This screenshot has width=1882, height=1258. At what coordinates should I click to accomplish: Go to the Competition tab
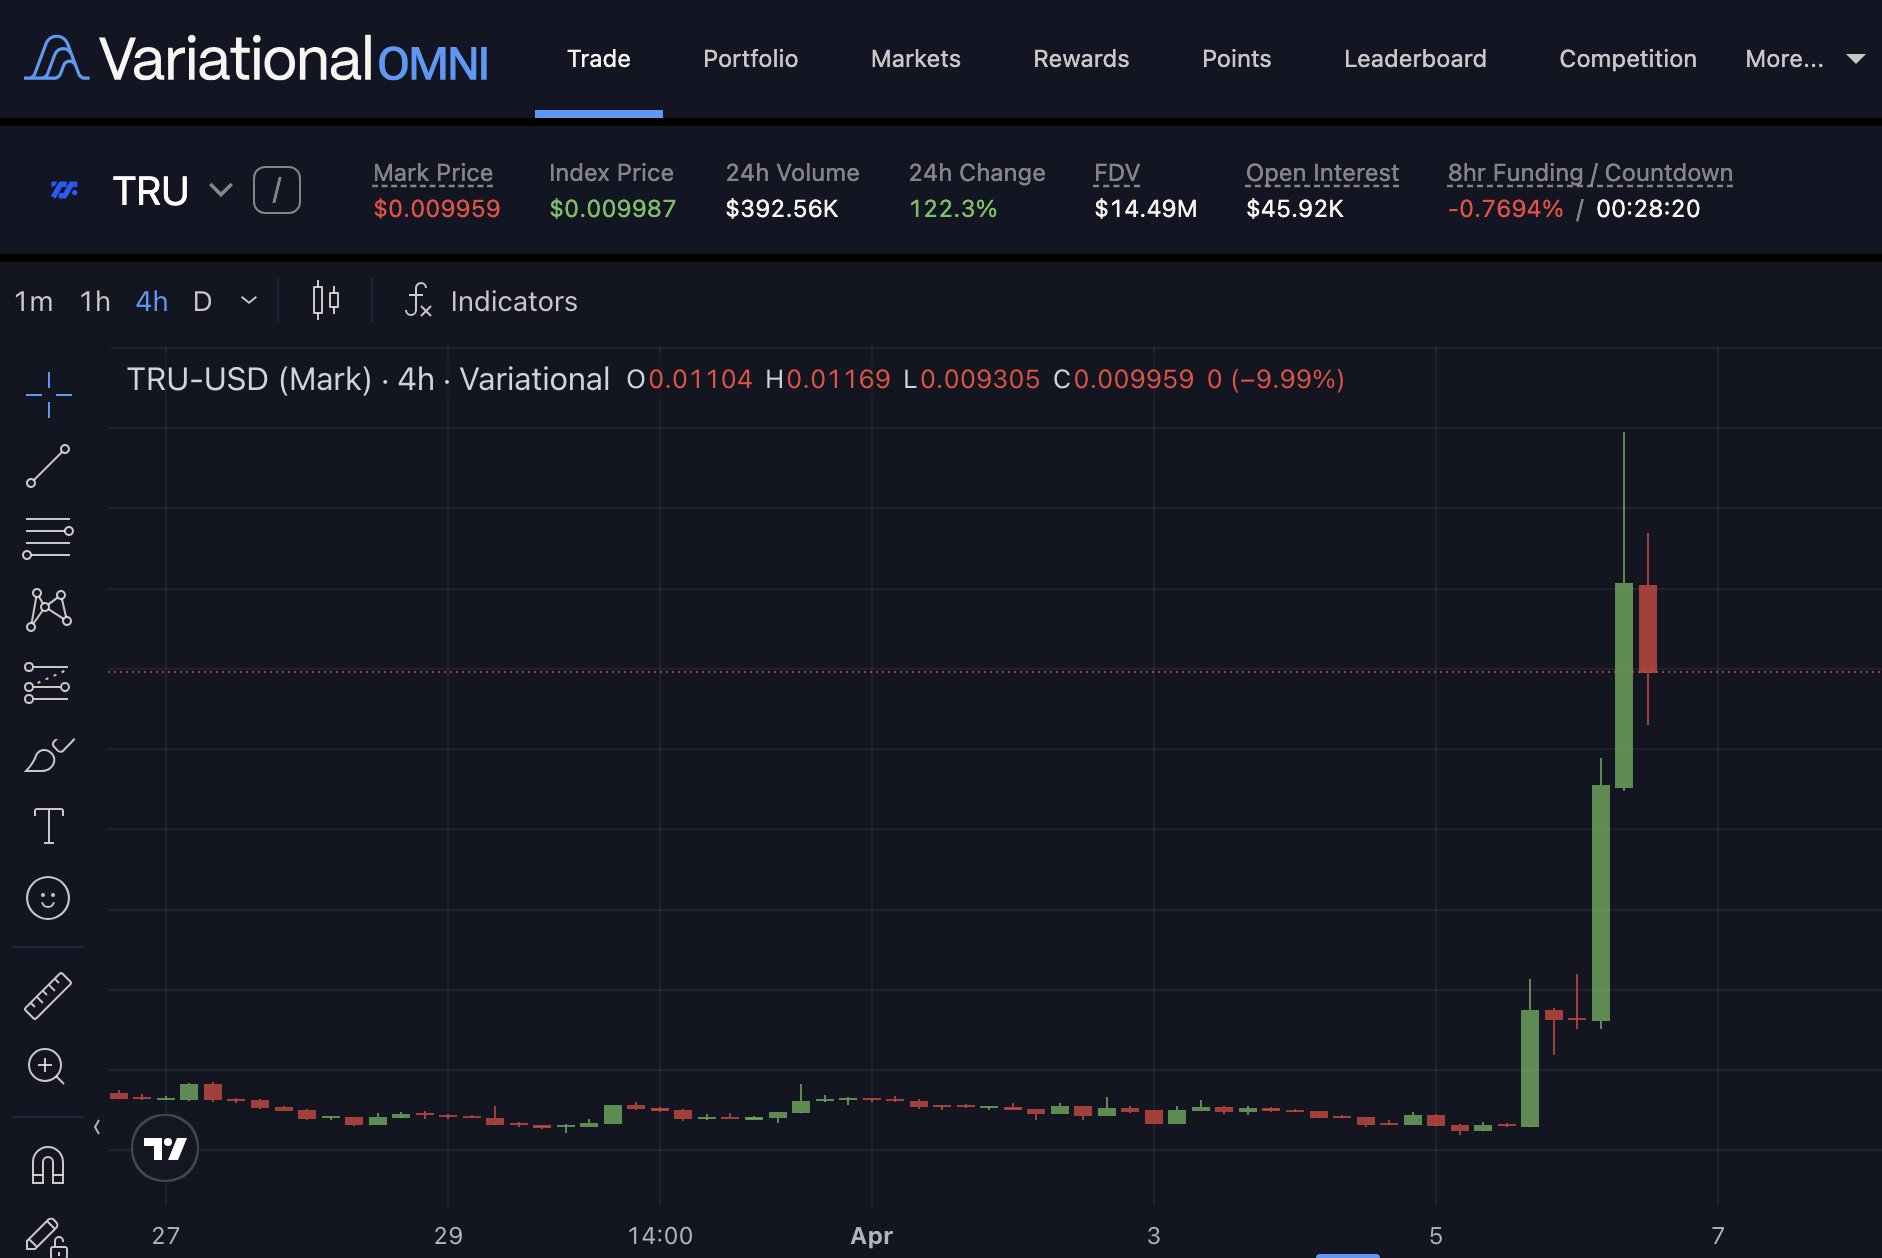tap(1628, 59)
